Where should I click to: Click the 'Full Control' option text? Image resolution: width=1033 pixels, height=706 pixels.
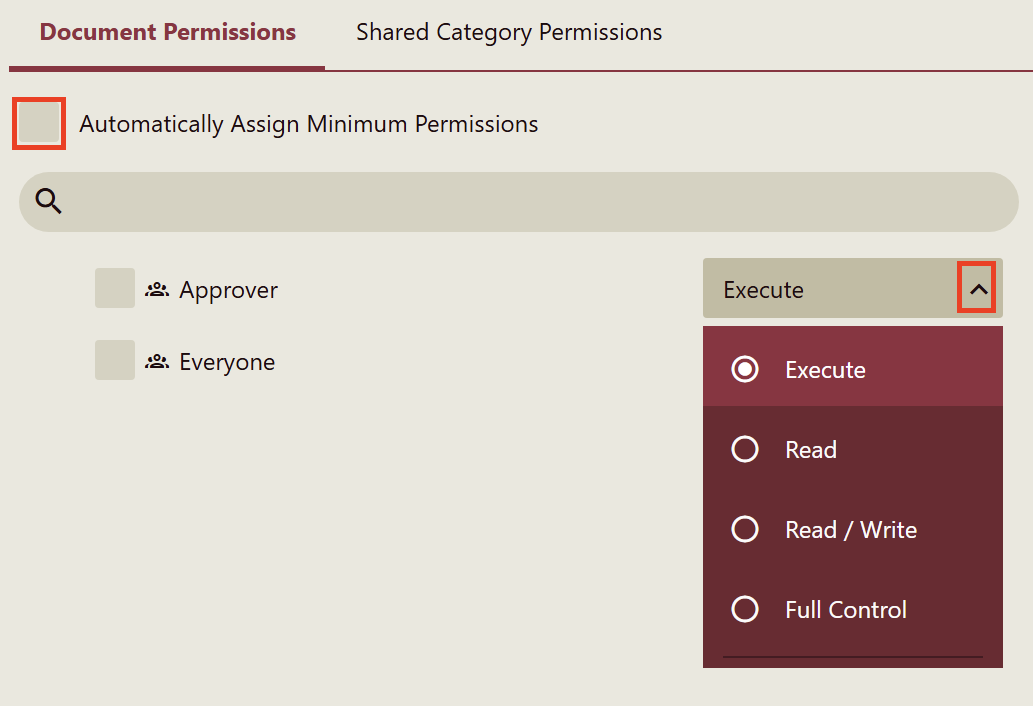click(x=846, y=609)
